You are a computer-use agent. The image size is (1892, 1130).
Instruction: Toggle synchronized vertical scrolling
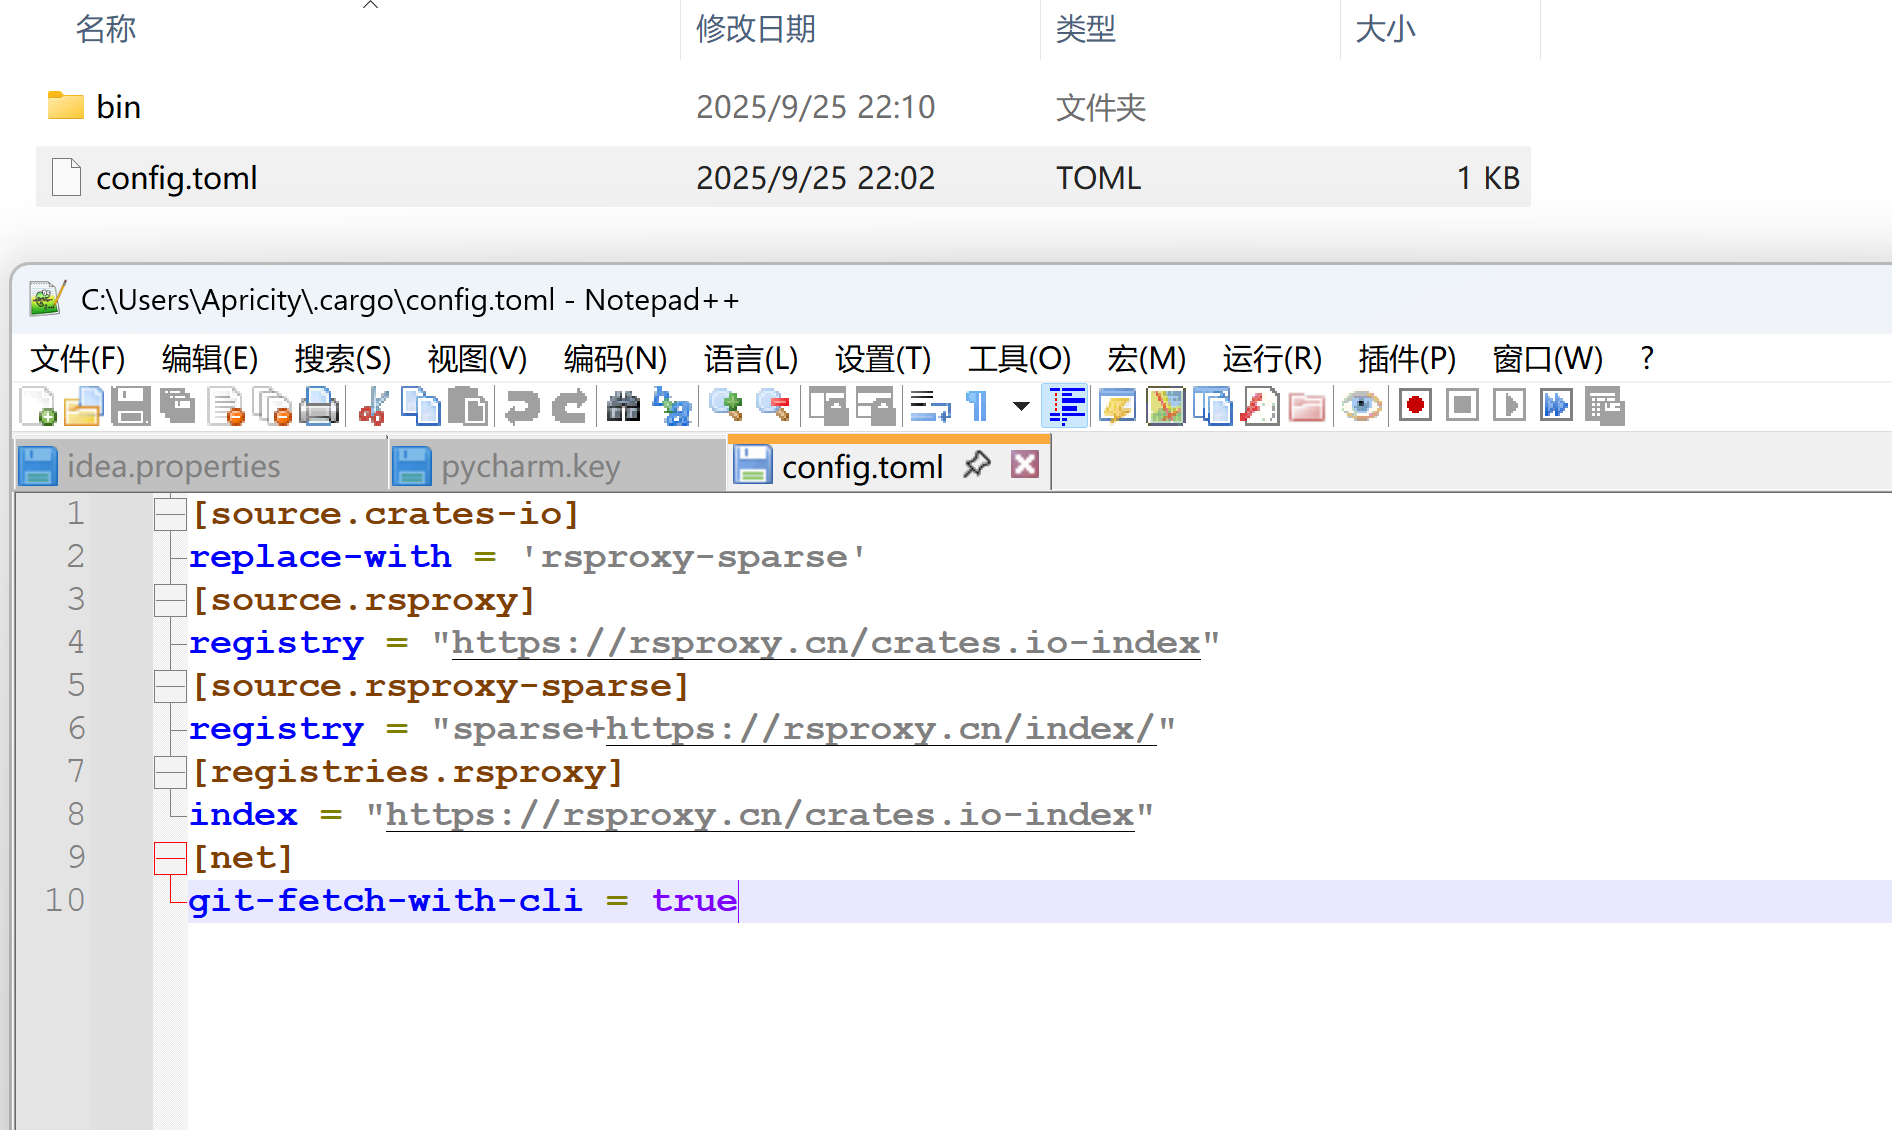coord(828,406)
